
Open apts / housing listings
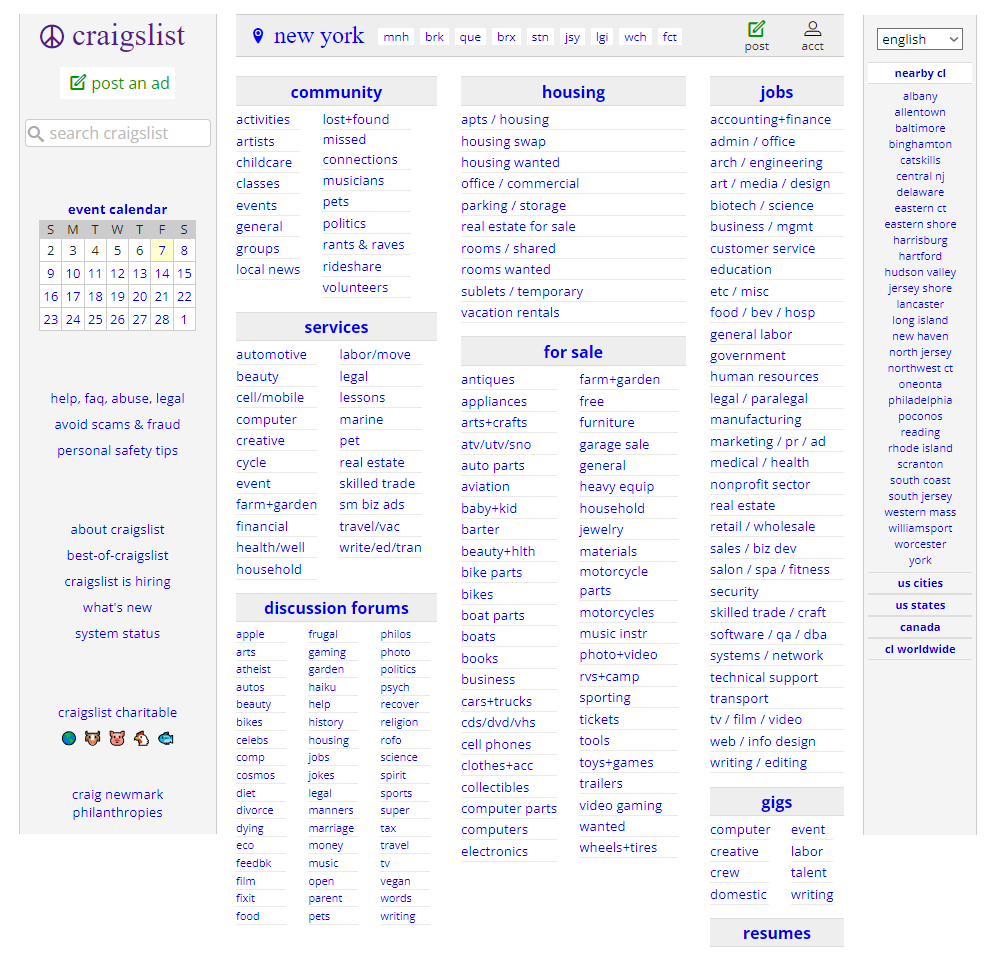tap(505, 120)
